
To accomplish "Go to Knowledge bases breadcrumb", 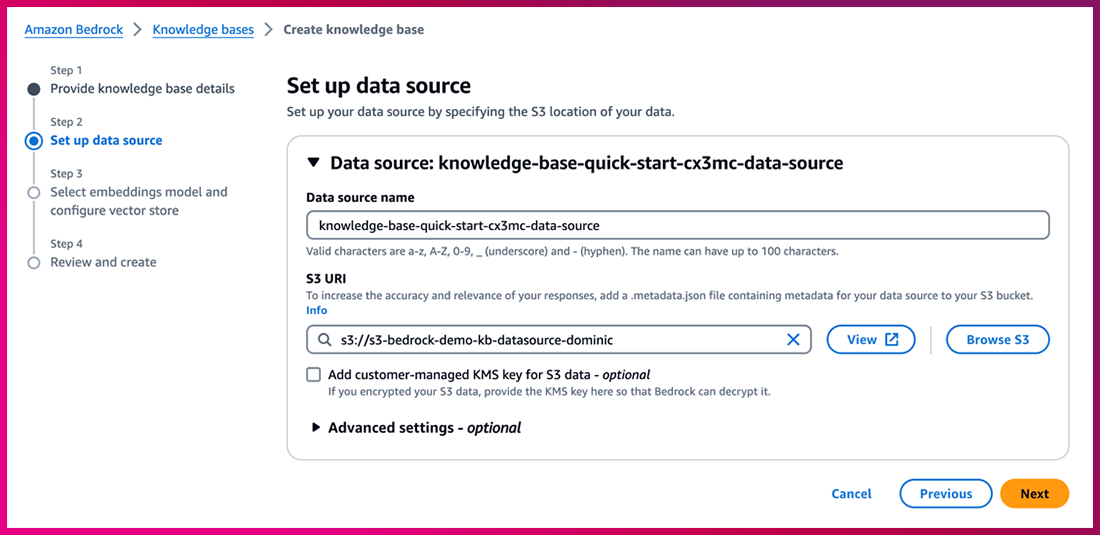I will tap(203, 30).
